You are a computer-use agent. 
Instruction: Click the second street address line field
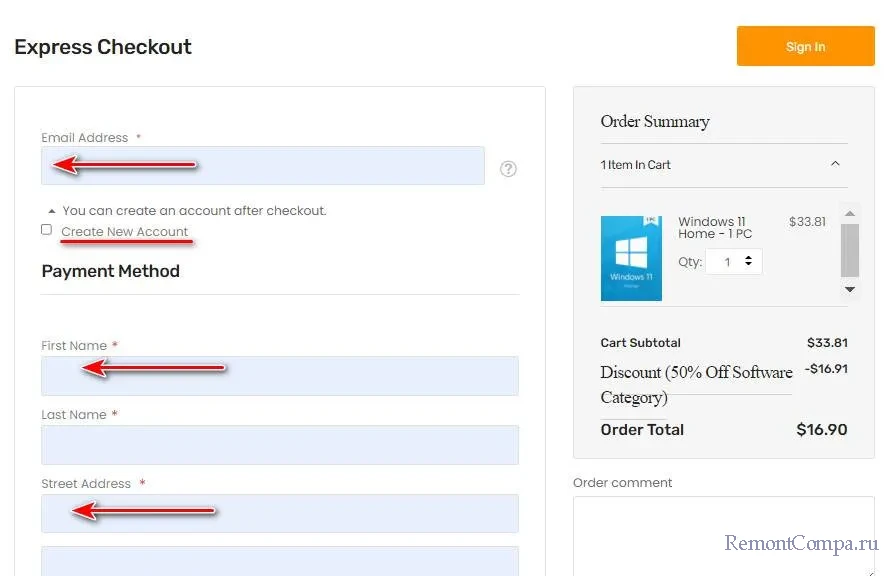tap(279, 560)
